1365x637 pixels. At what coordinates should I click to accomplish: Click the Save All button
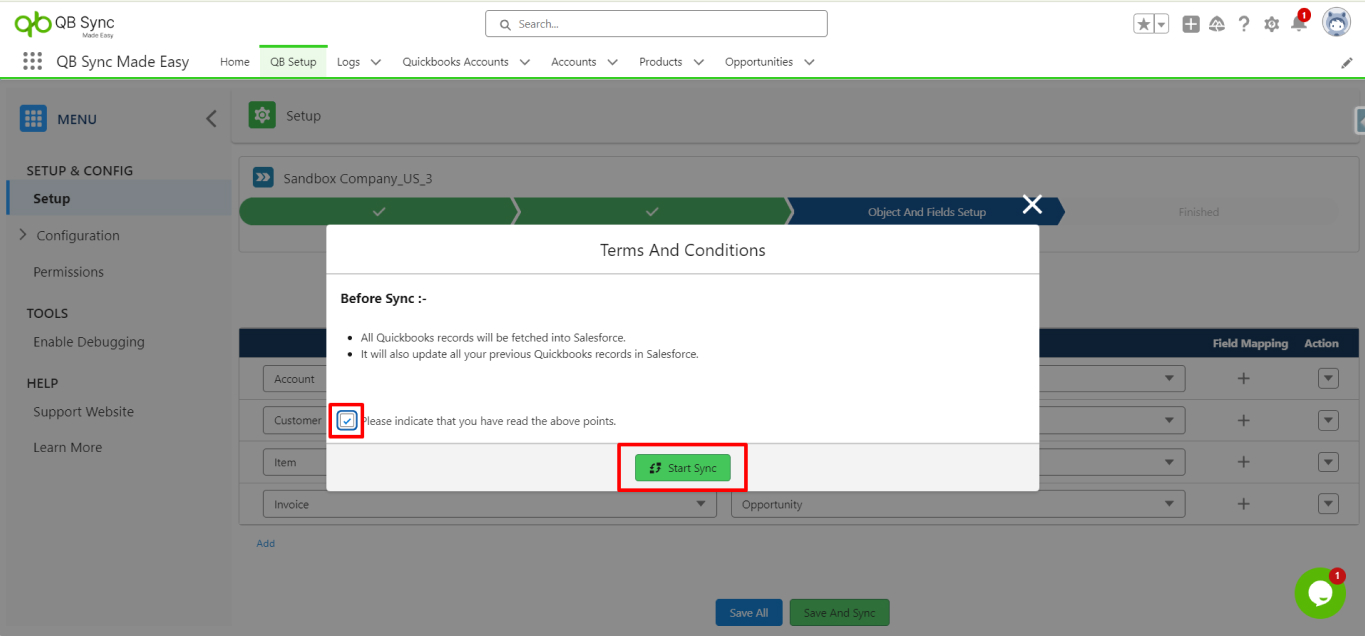(749, 613)
